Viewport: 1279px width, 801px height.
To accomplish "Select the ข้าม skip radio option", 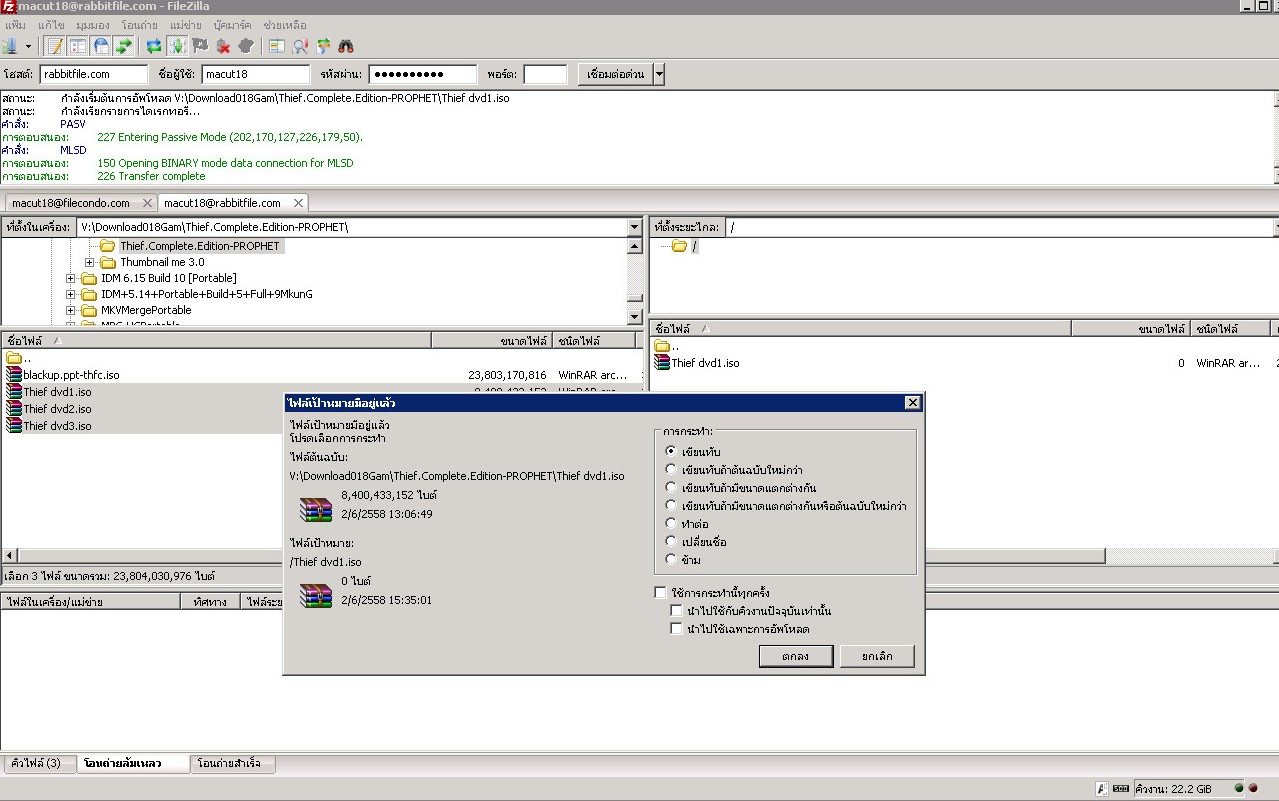I will pyautogui.click(x=671, y=559).
